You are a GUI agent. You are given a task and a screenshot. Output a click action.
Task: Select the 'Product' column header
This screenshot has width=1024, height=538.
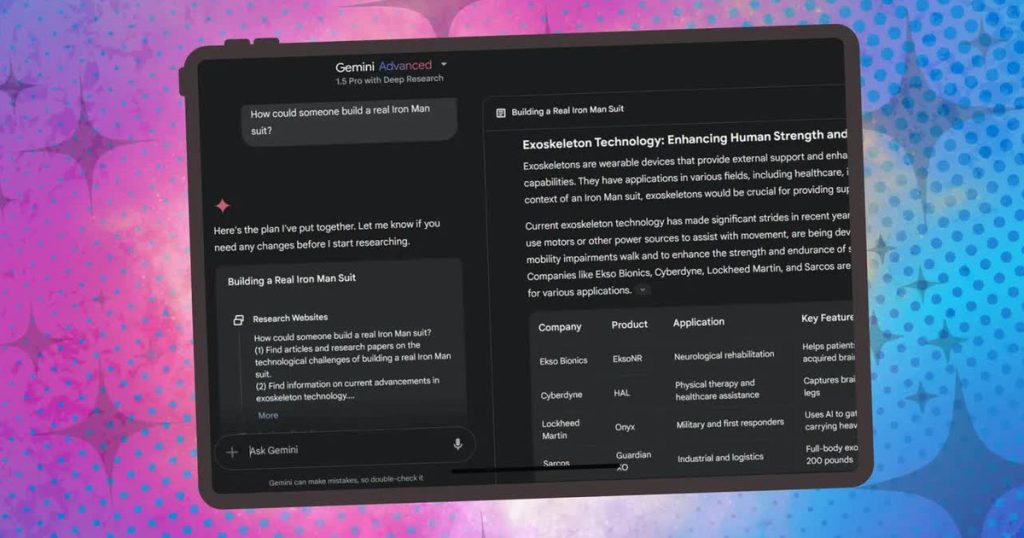(x=629, y=324)
